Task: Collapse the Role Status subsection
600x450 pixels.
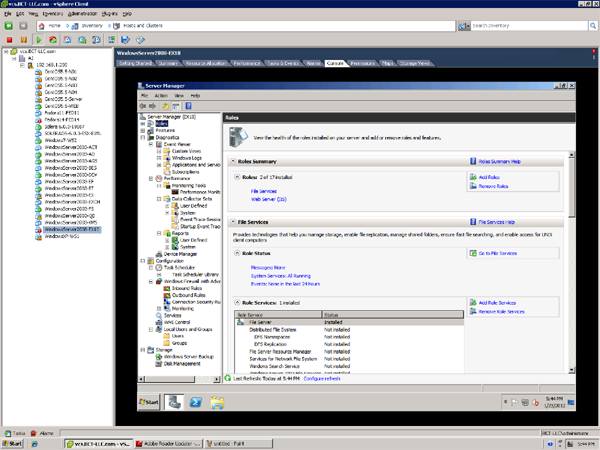Action: pos(237,253)
